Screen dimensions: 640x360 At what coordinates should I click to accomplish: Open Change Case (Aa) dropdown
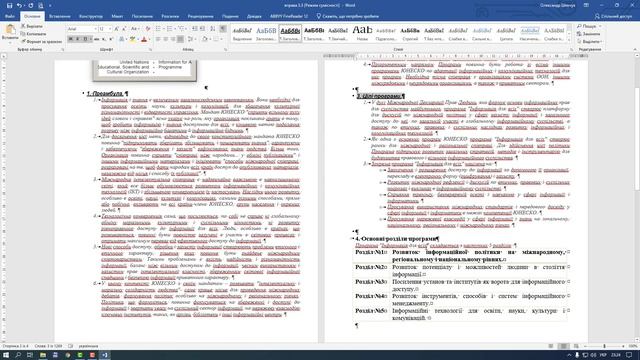click(x=134, y=29)
